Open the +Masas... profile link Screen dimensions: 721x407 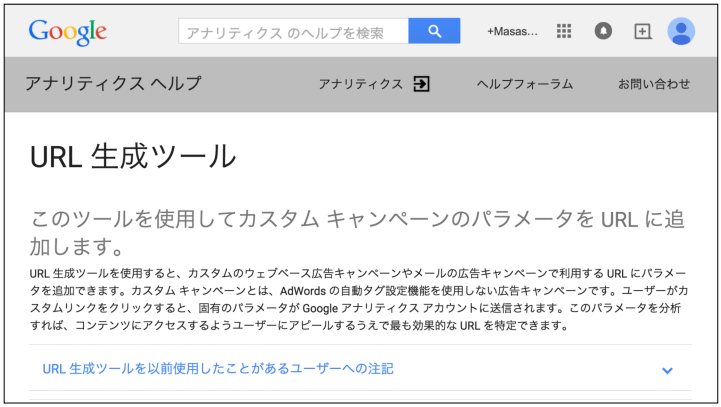coord(512,31)
